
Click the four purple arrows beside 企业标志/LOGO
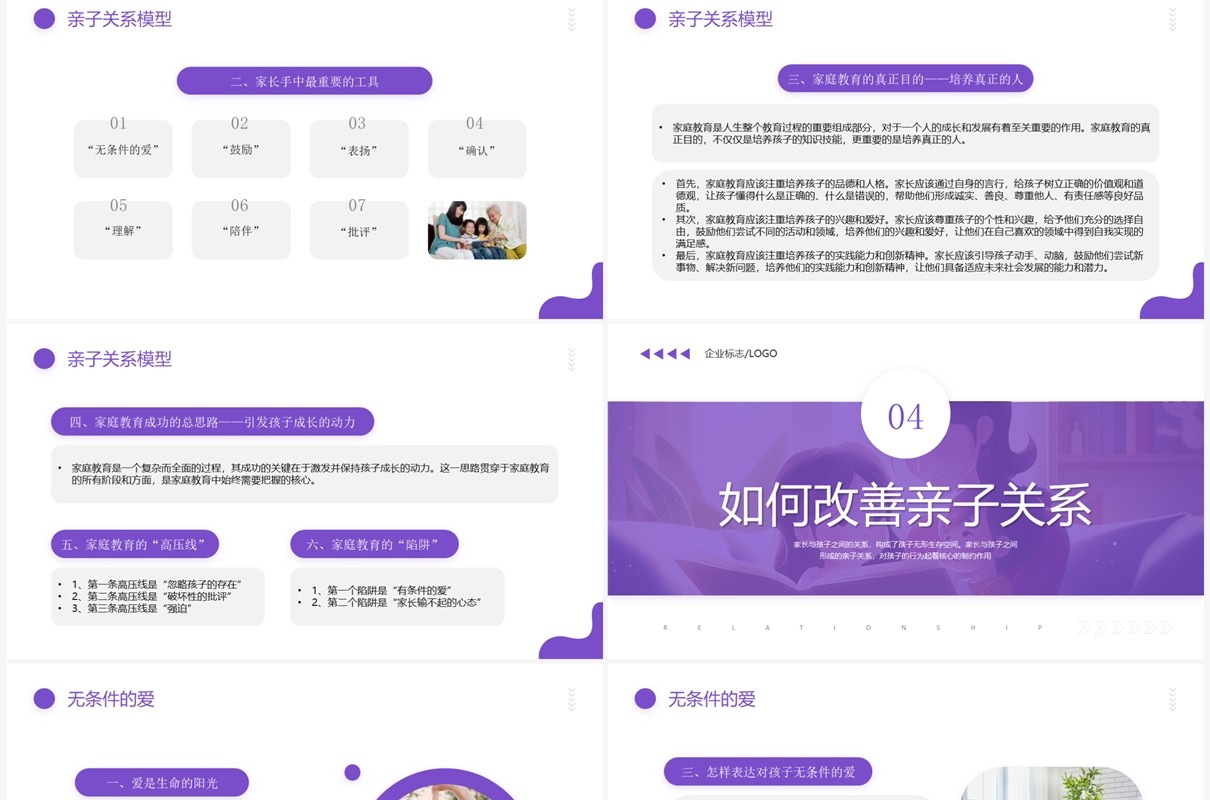[x=665, y=353]
